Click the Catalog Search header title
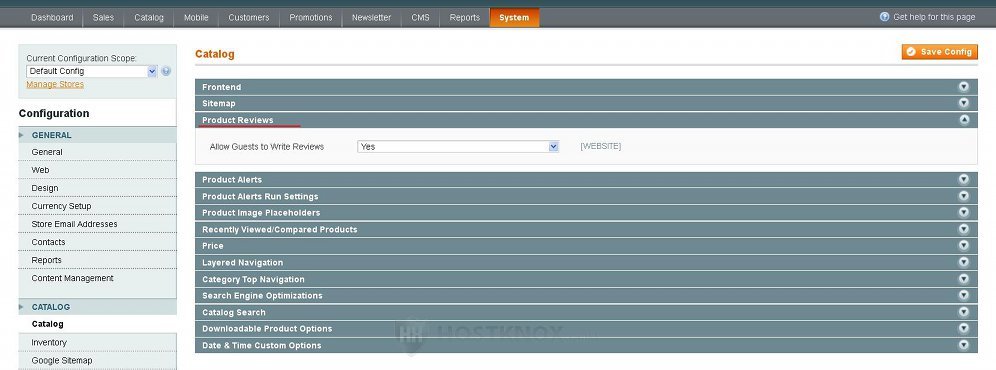Viewport: 996px width, 370px height. [234, 312]
